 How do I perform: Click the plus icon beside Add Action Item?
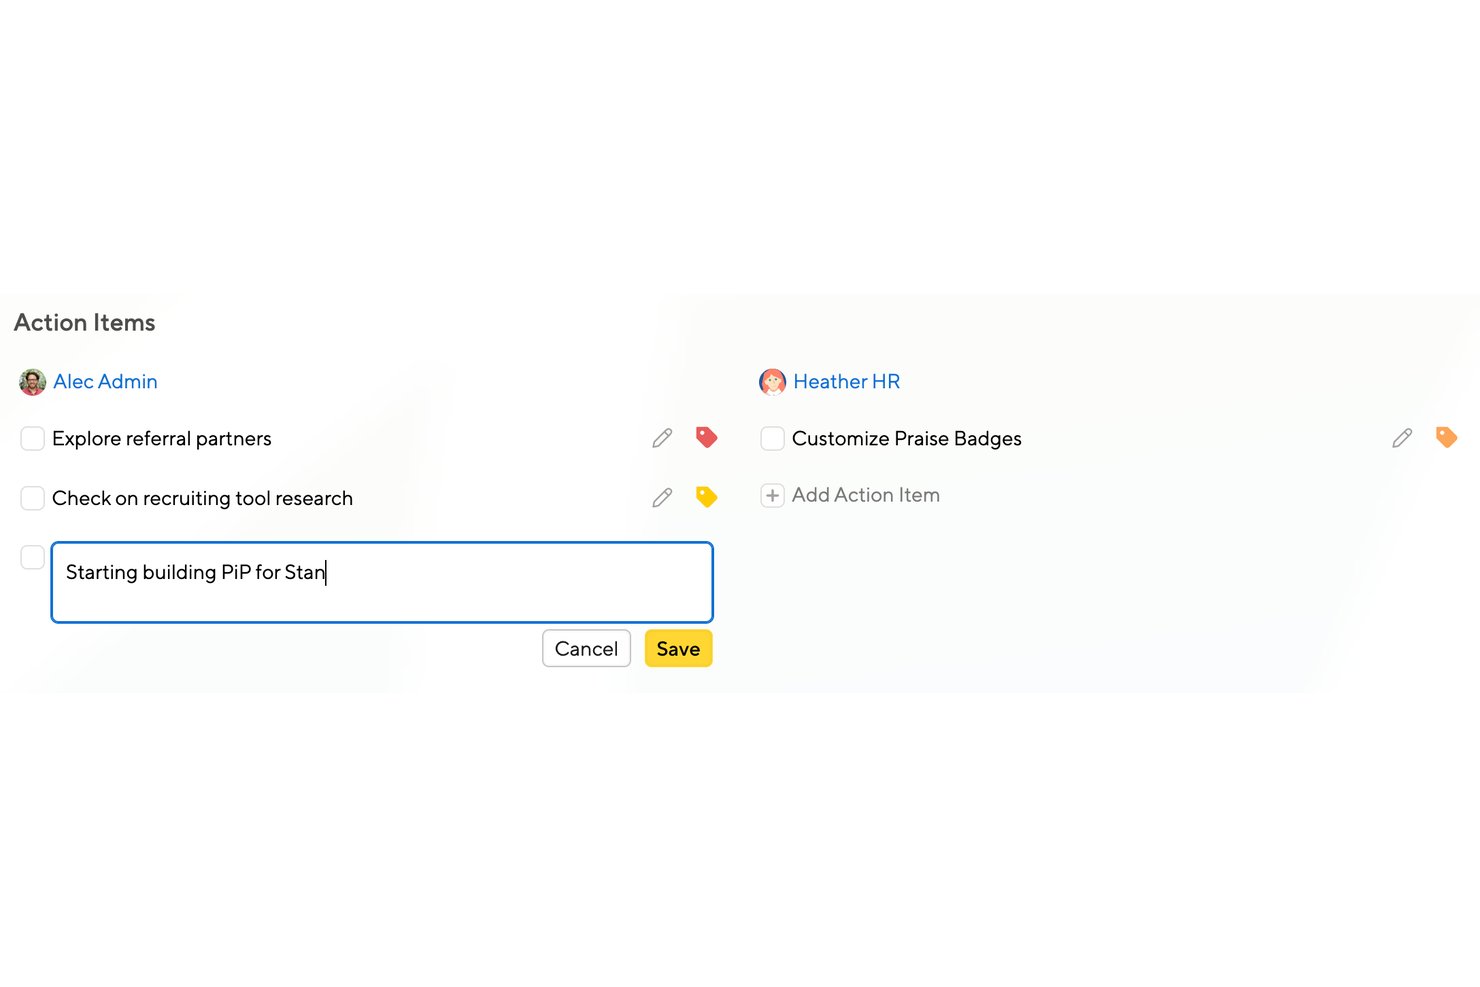(x=772, y=495)
